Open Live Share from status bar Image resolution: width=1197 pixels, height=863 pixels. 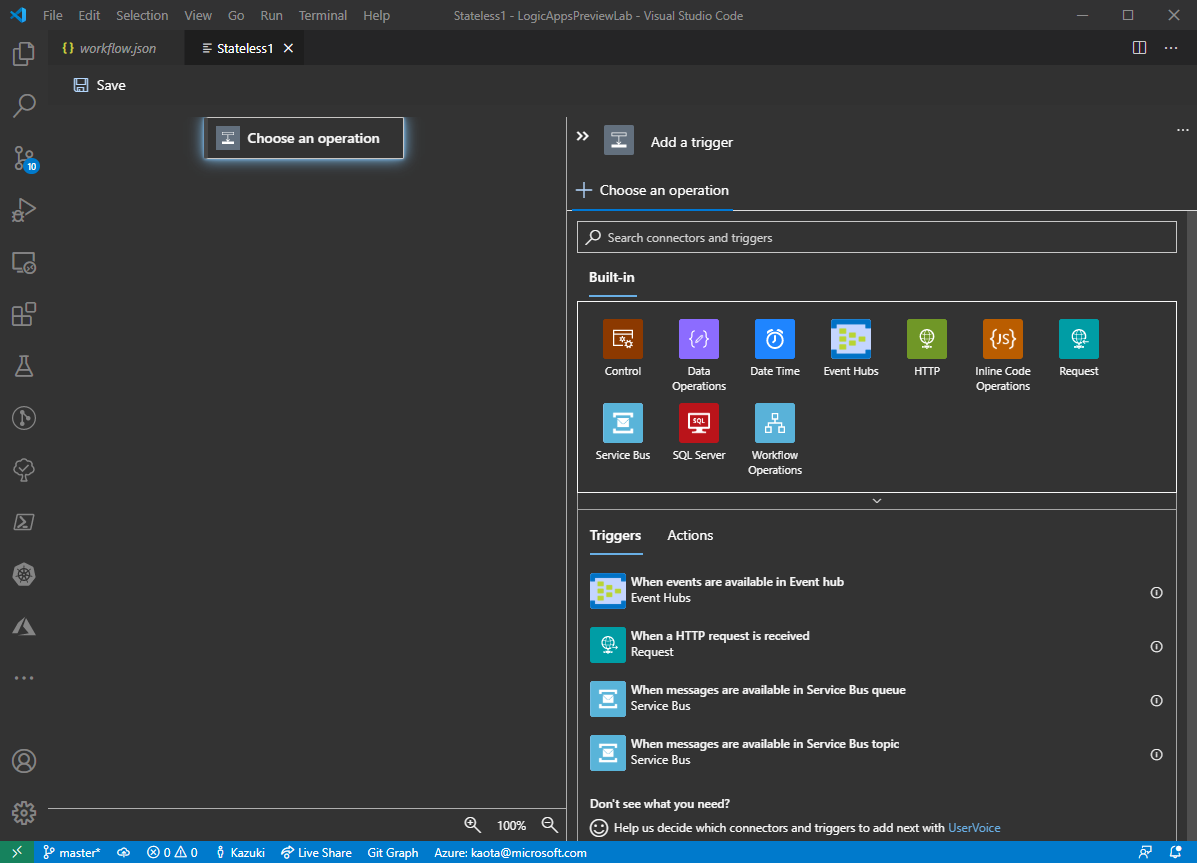[316, 852]
